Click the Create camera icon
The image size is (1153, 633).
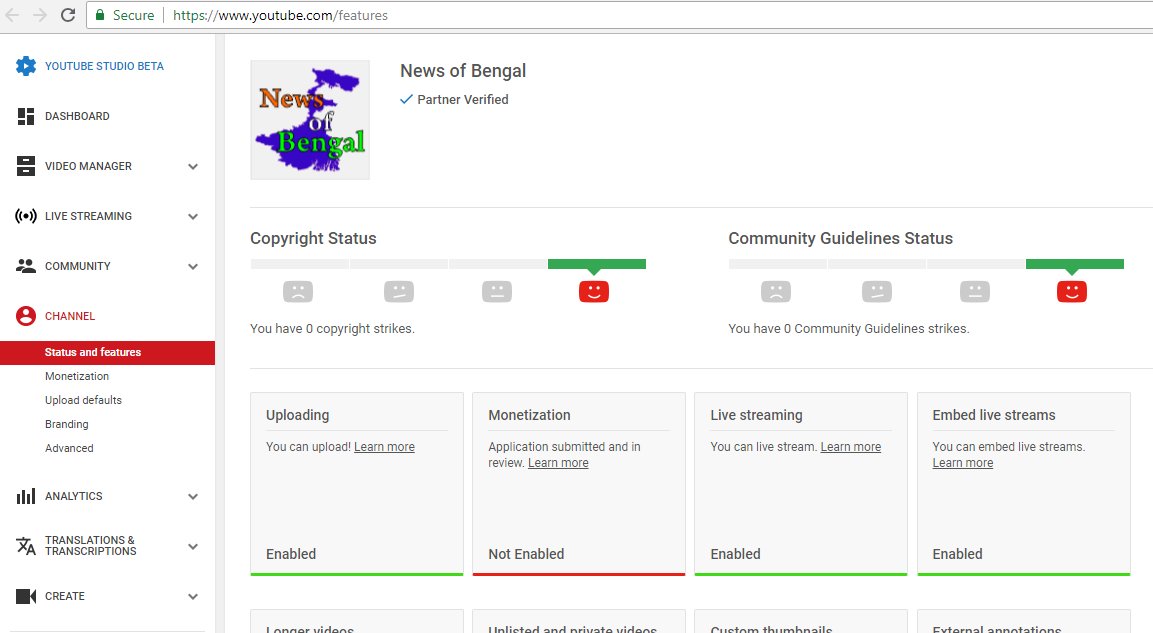click(x=26, y=596)
